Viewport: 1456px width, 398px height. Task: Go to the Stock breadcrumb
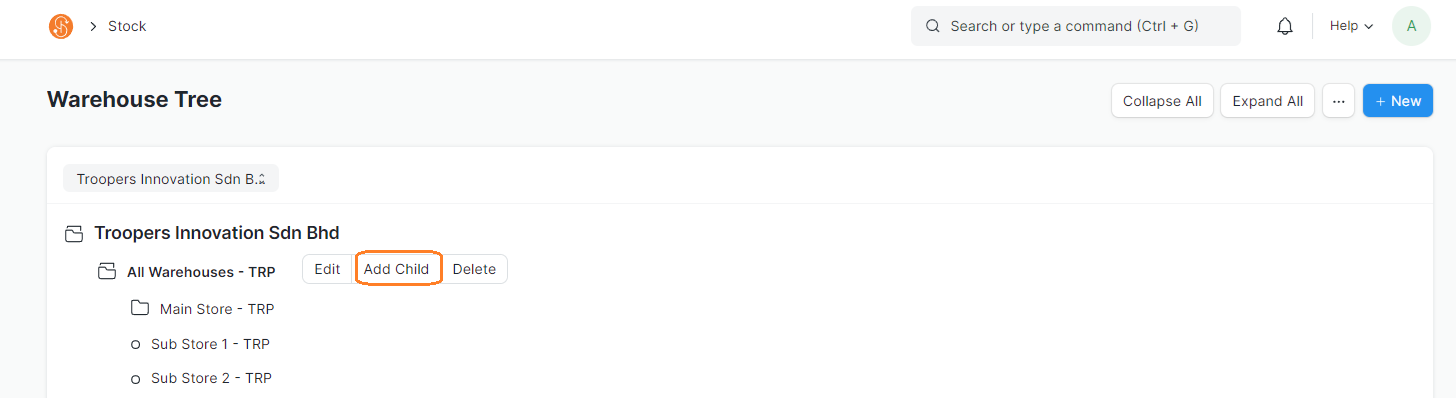point(127,26)
